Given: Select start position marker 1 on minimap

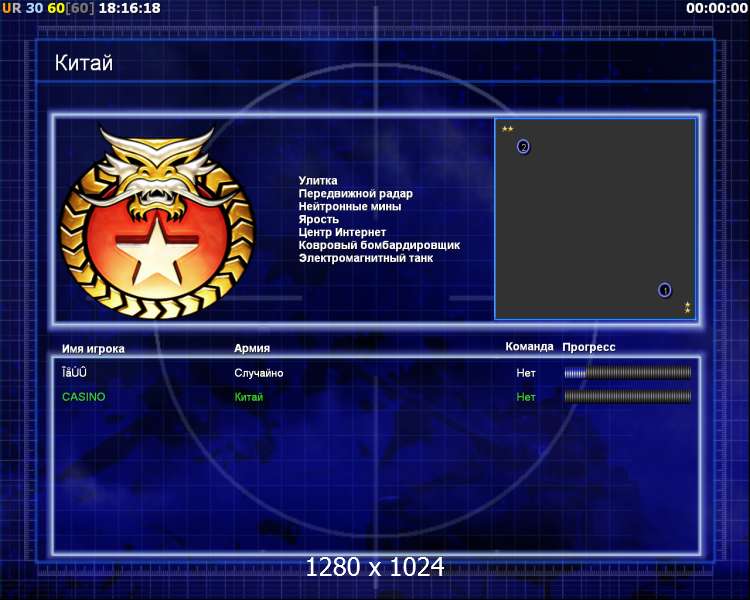Looking at the screenshot, I should (664, 290).
